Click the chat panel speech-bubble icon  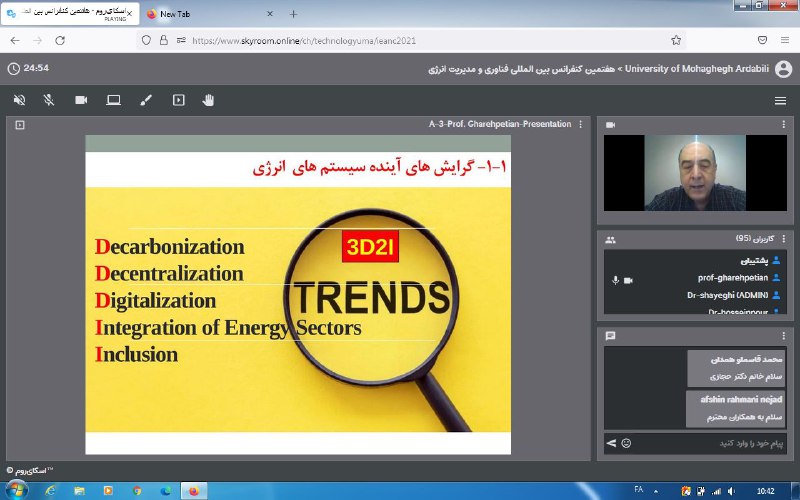coord(610,336)
